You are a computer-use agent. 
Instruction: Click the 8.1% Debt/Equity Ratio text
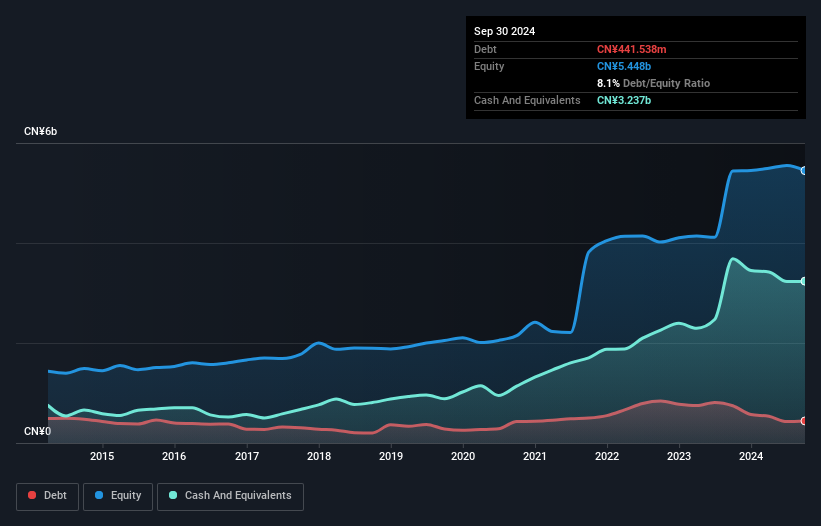click(x=653, y=83)
